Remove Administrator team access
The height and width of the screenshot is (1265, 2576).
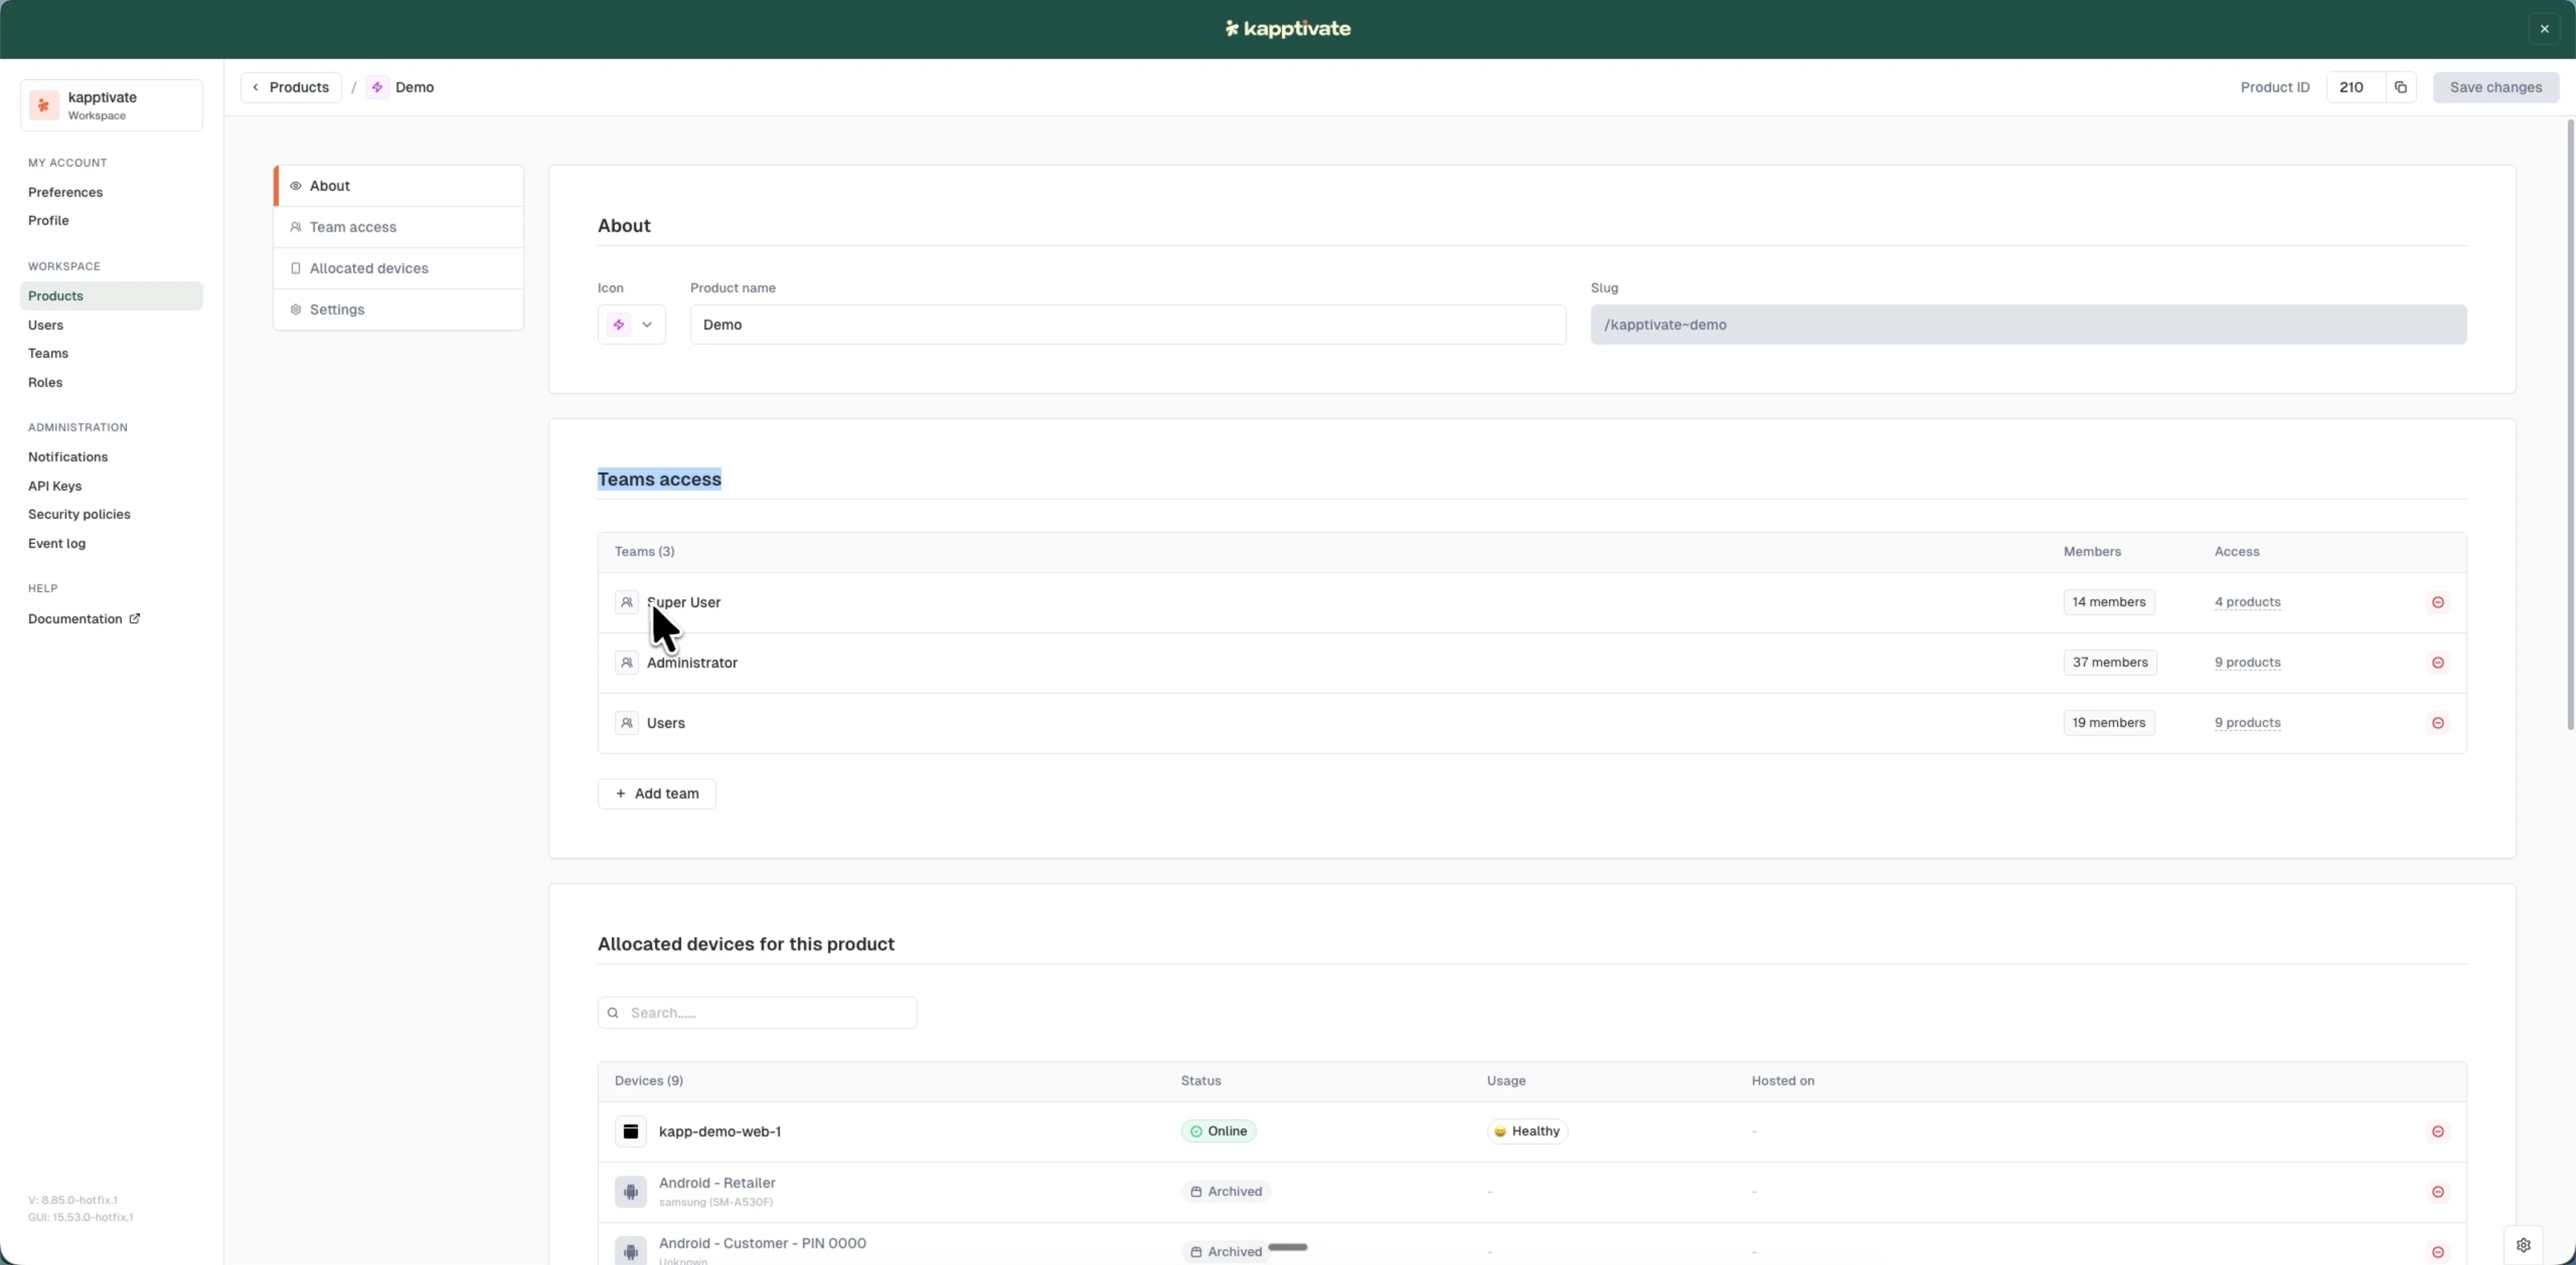click(2438, 662)
